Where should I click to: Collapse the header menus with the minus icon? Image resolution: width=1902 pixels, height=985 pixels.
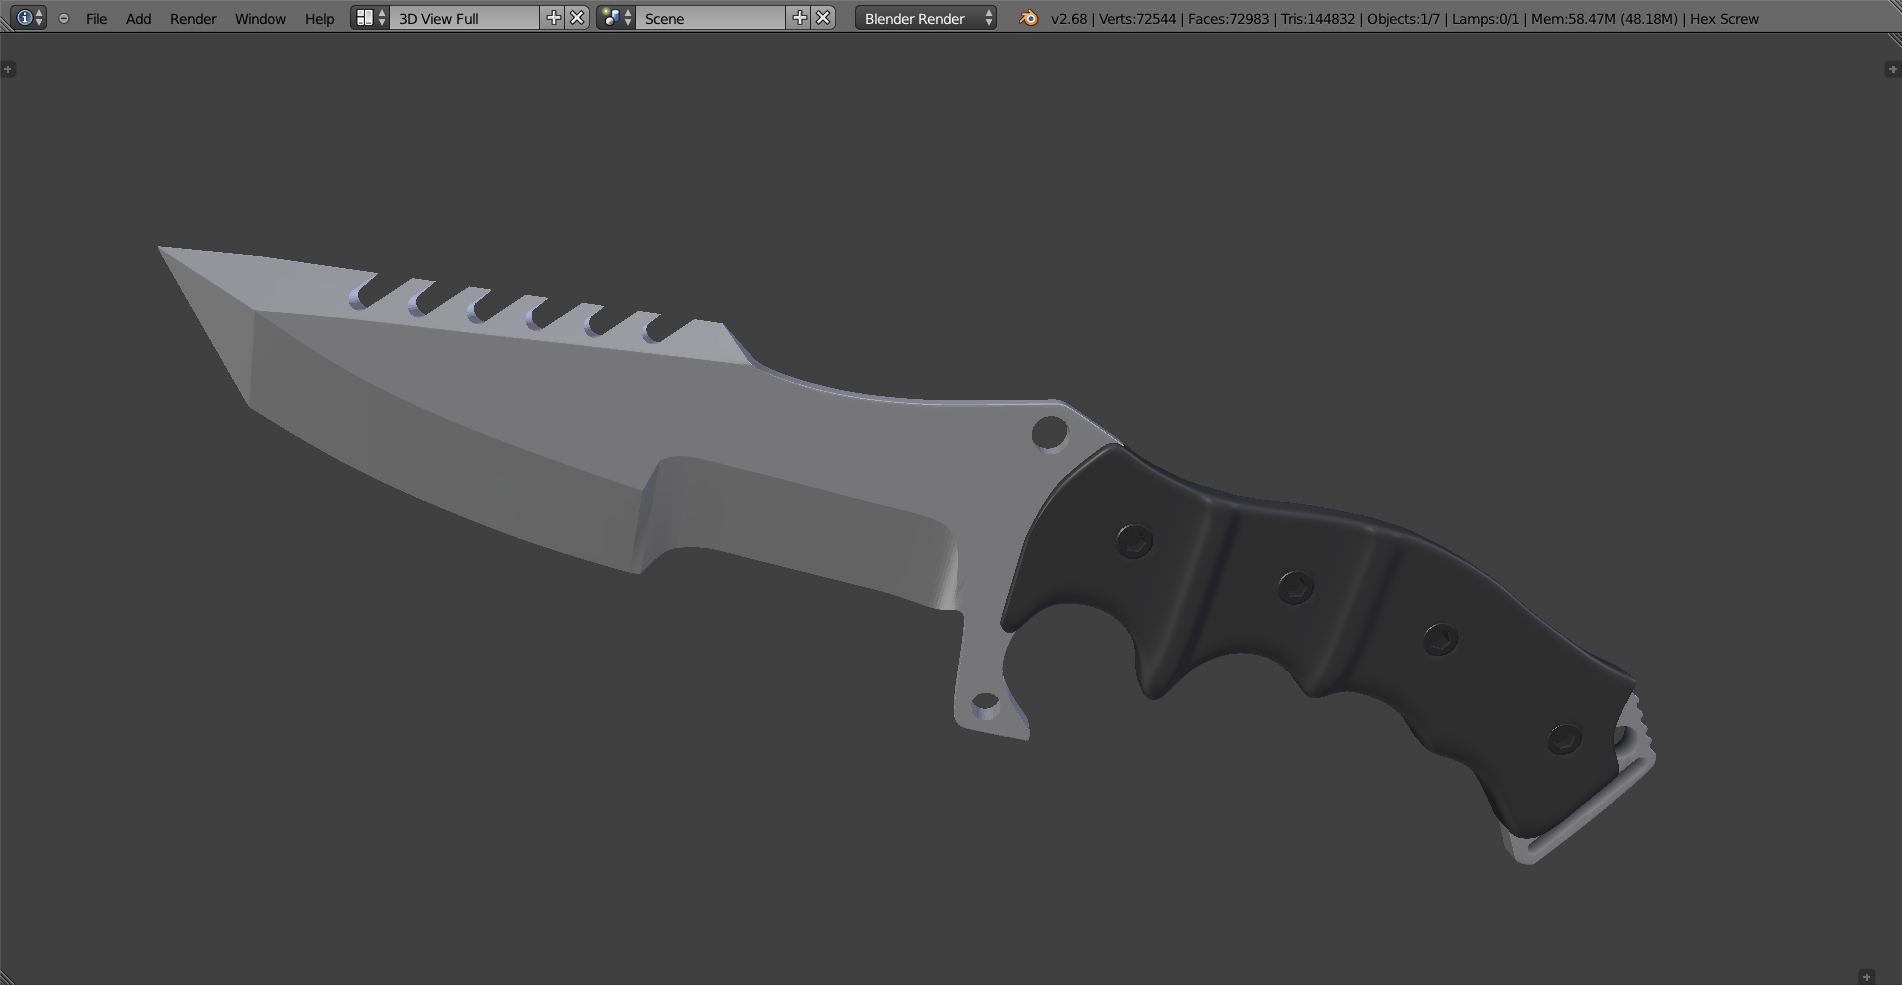click(64, 18)
